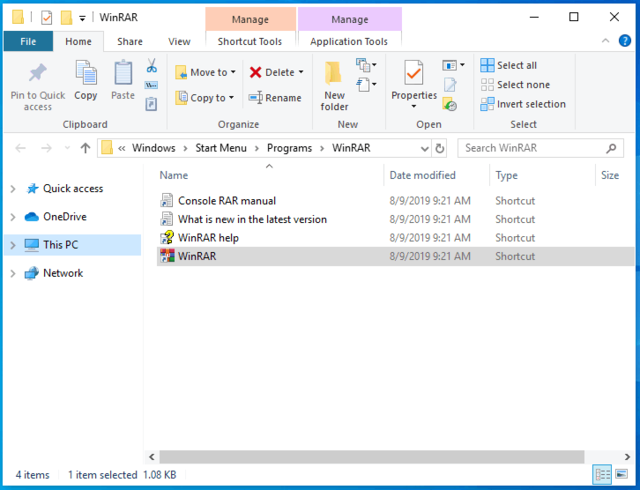Click the New folder quick access toolbar icon

[x=66, y=18]
